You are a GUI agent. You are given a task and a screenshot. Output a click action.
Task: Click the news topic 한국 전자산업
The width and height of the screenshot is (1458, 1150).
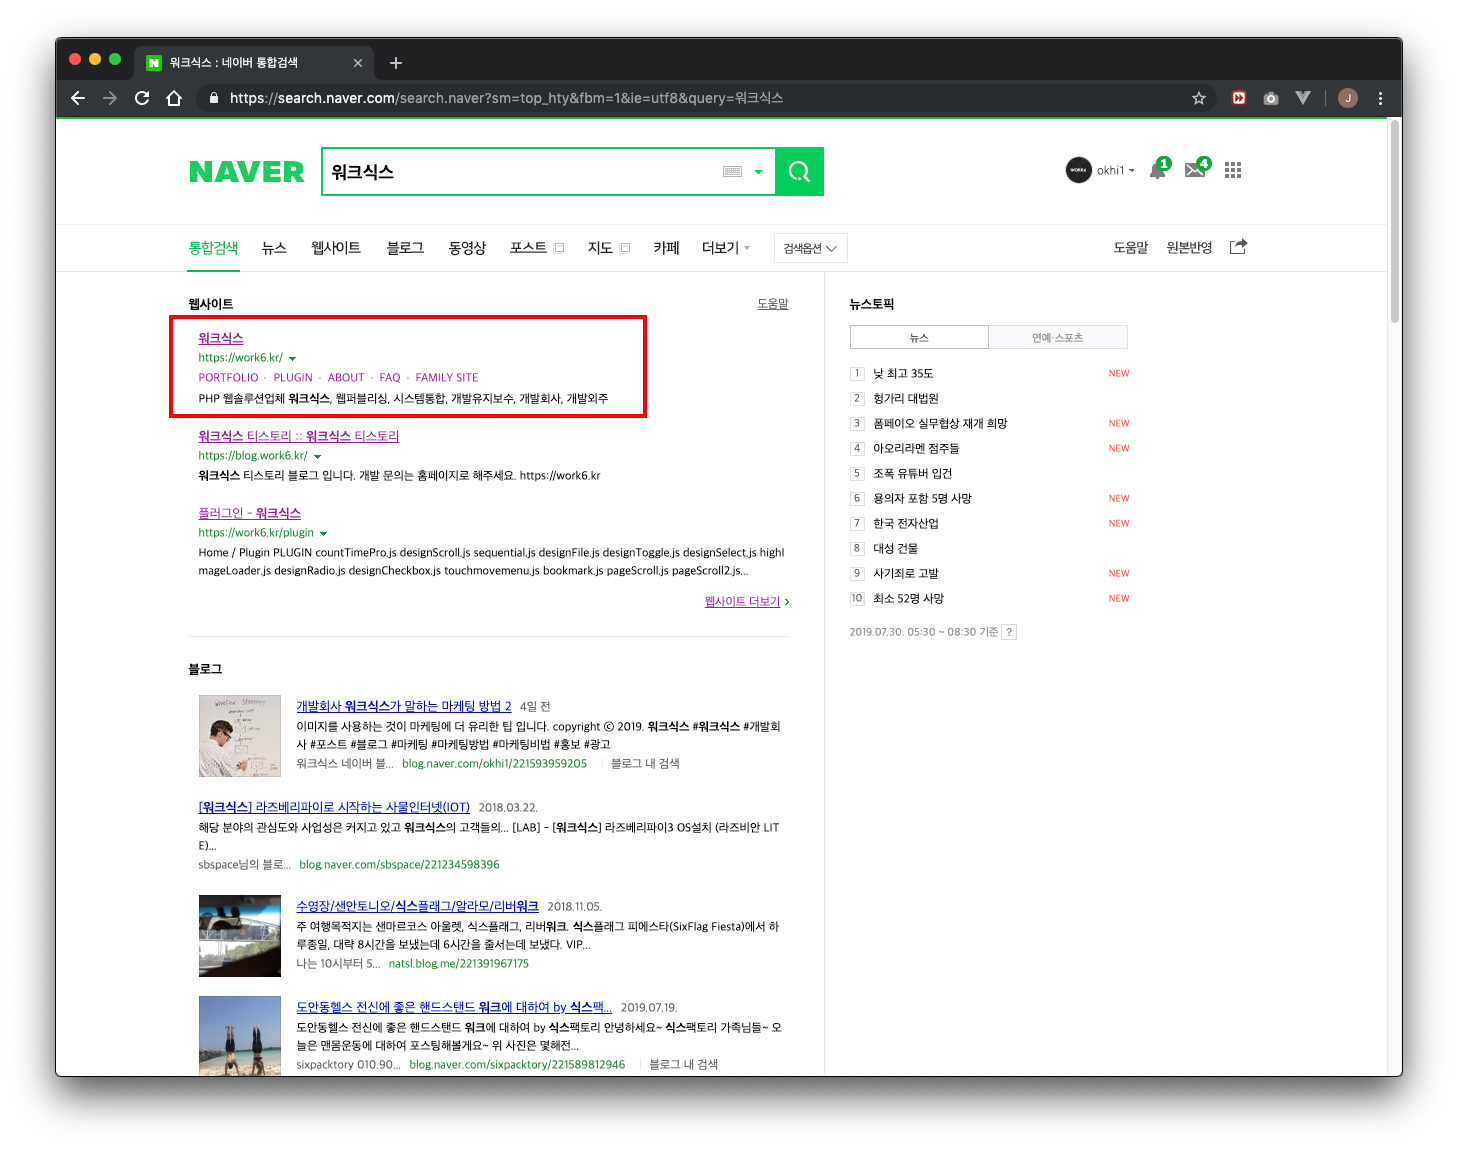(906, 523)
